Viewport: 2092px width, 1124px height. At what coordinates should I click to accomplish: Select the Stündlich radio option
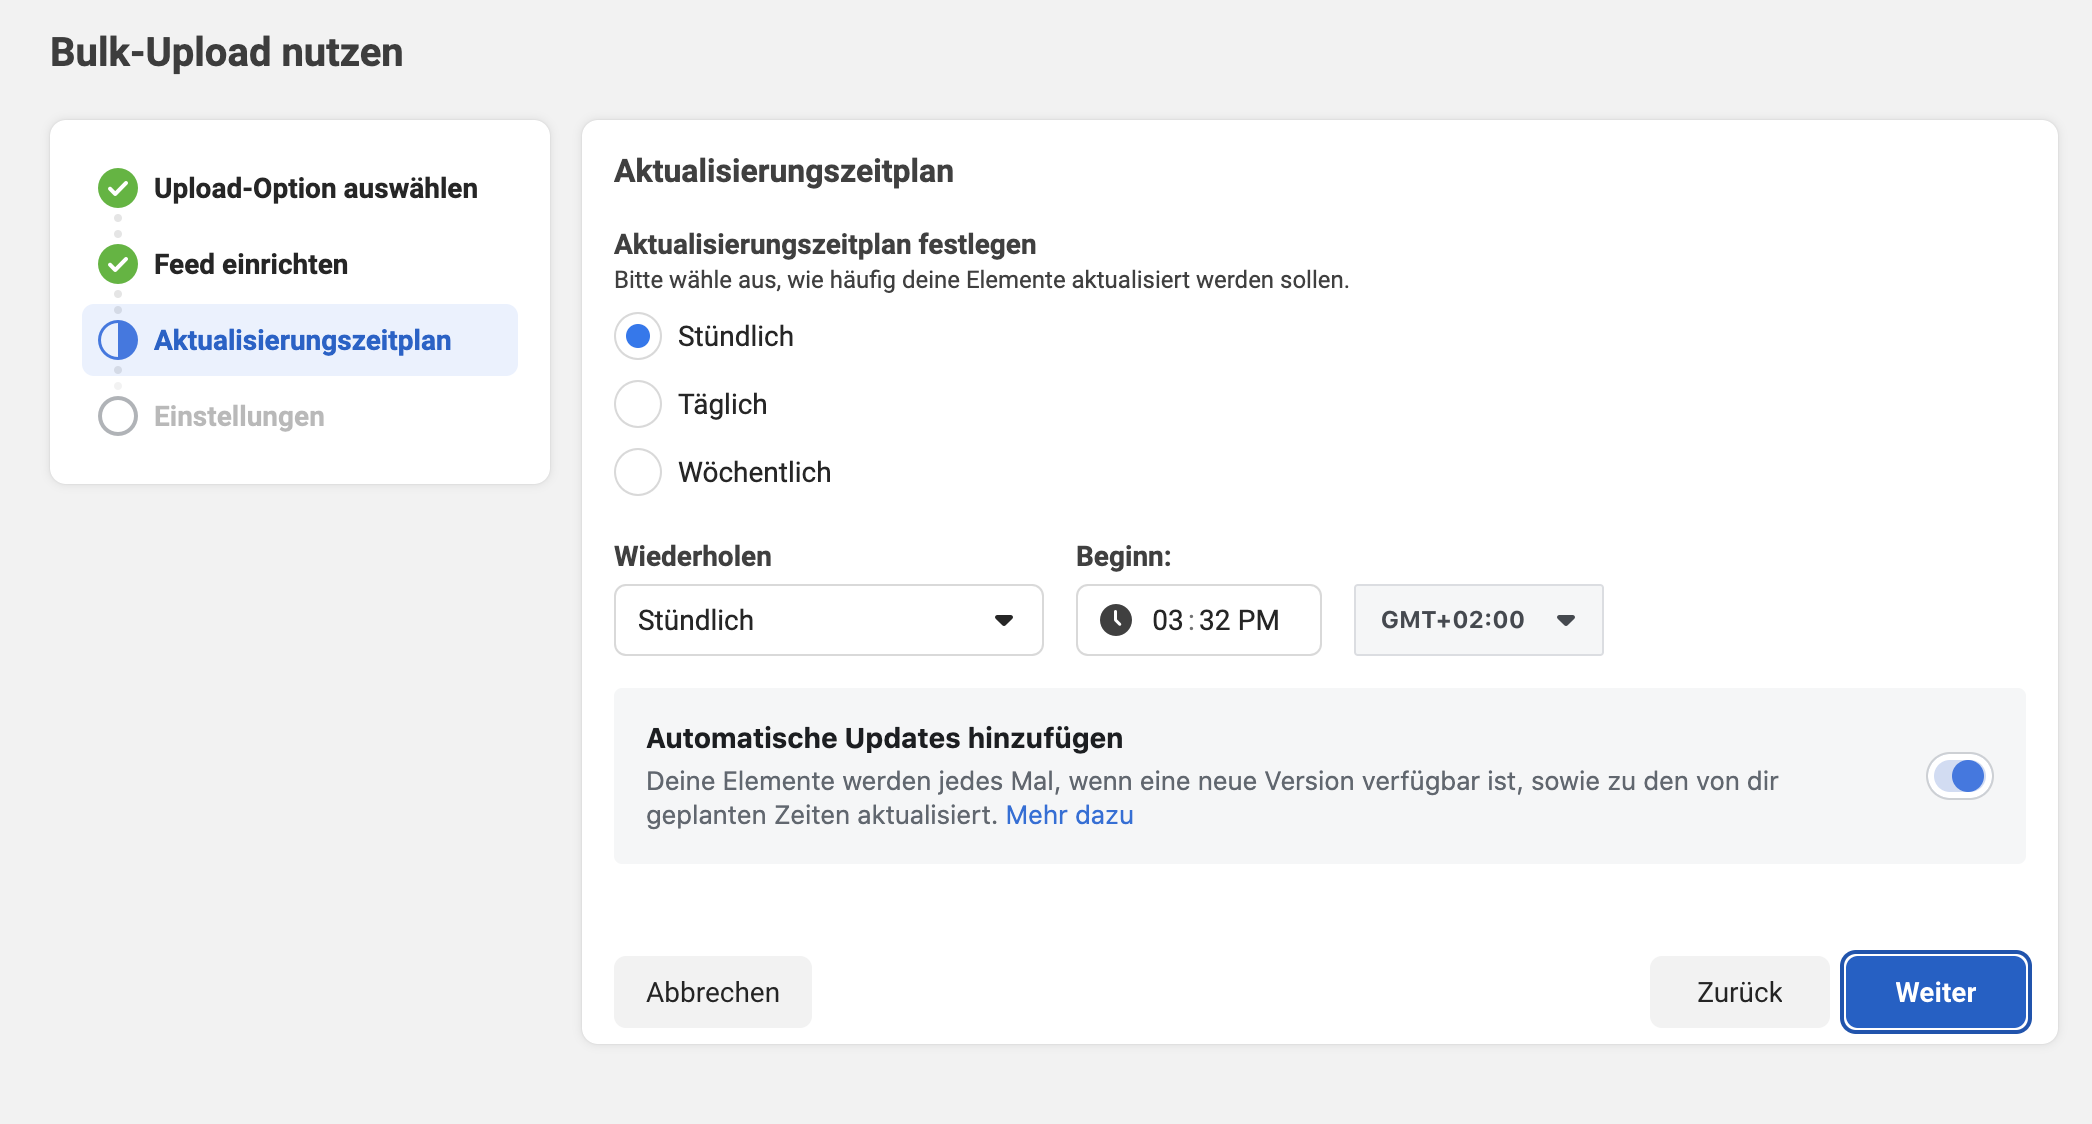[x=638, y=336]
